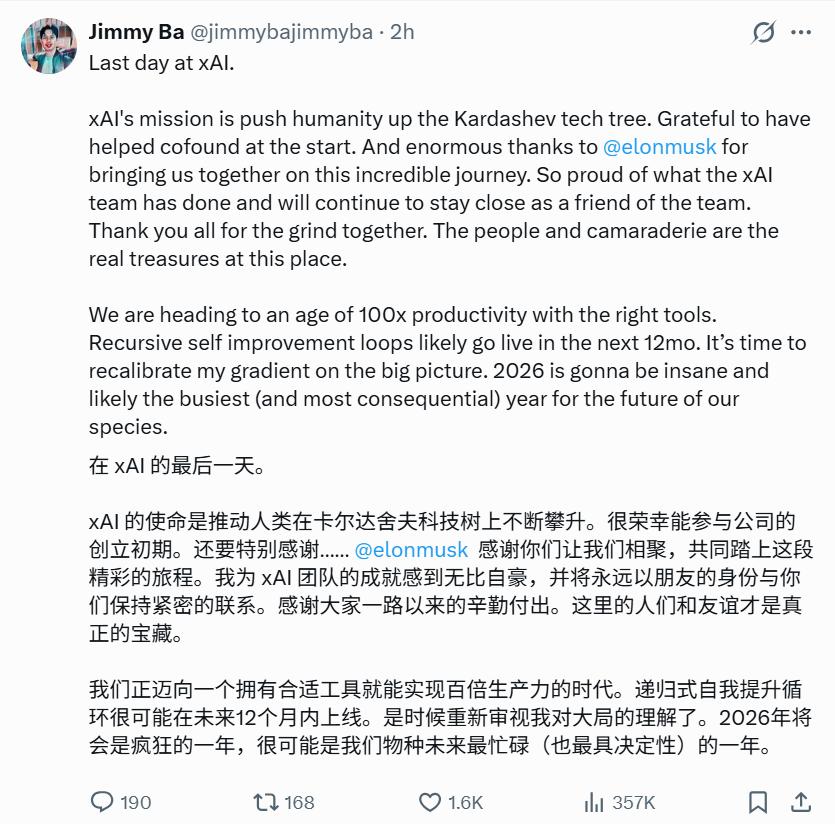Image resolution: width=835 pixels, height=824 pixels.
Task: Click the 1.6K likes count
Action: (x=465, y=802)
